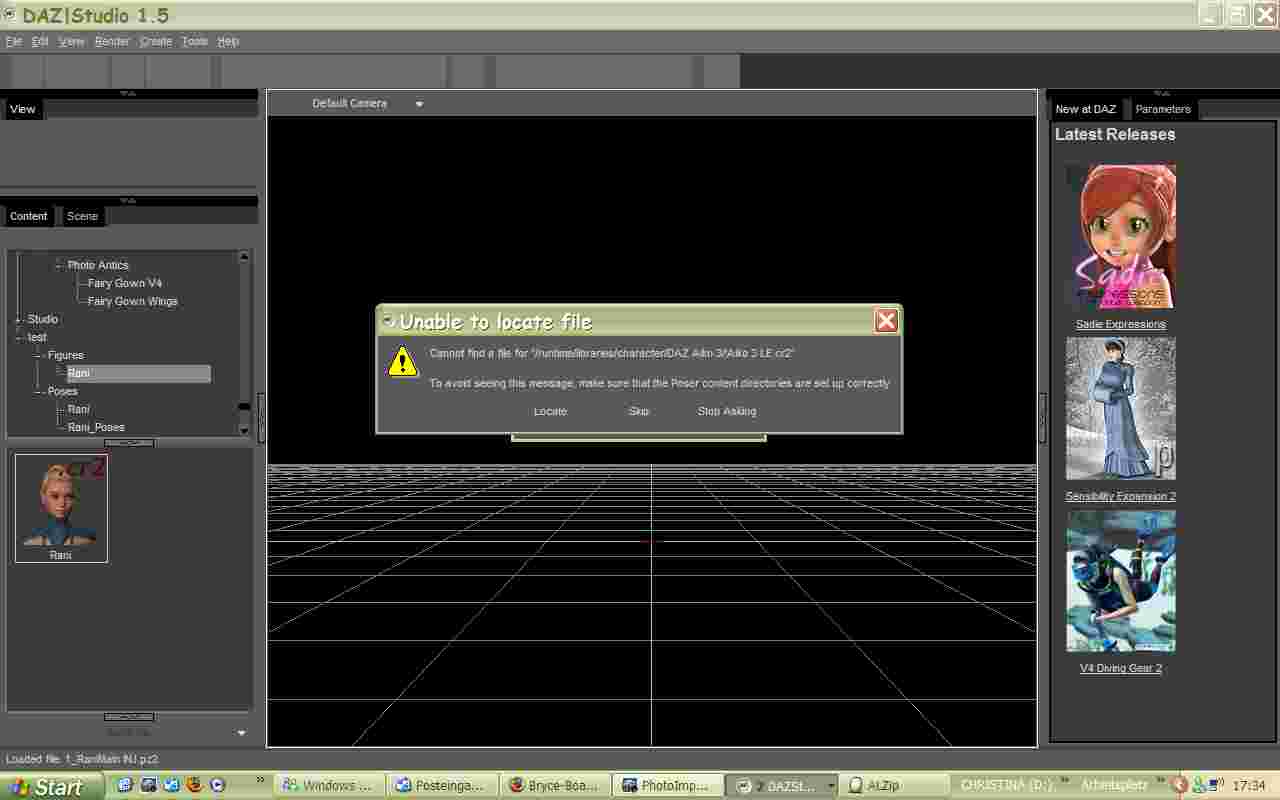Collapse the Photo Antics tree branch

point(59,265)
